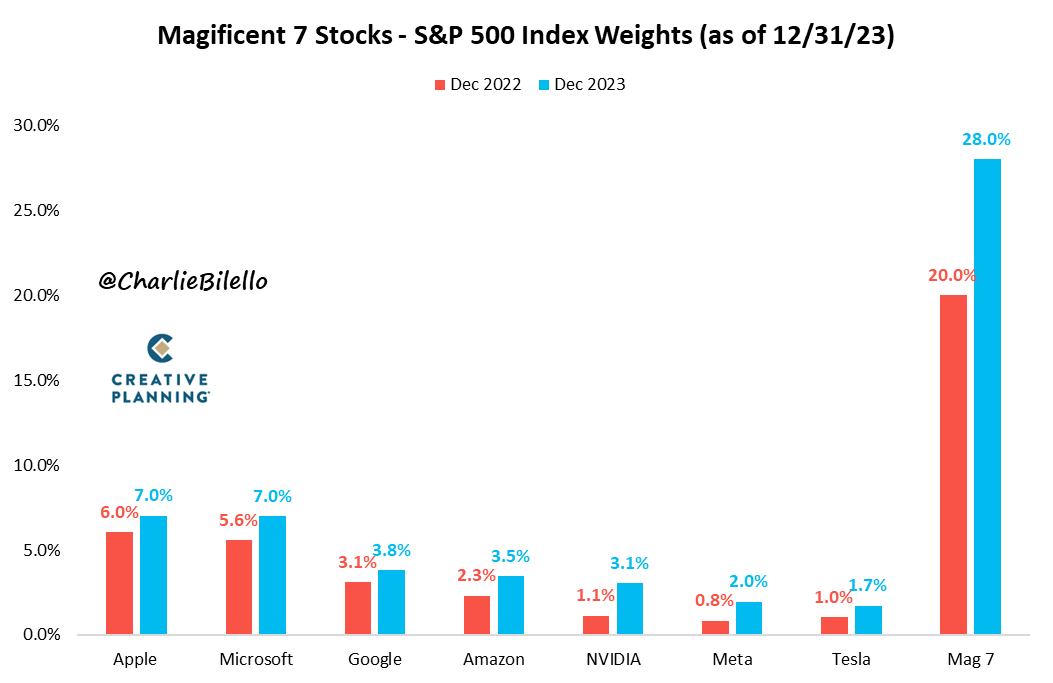Click the blue Dec 2023 legend swatch
The height and width of the screenshot is (683, 1053).
coord(543,85)
